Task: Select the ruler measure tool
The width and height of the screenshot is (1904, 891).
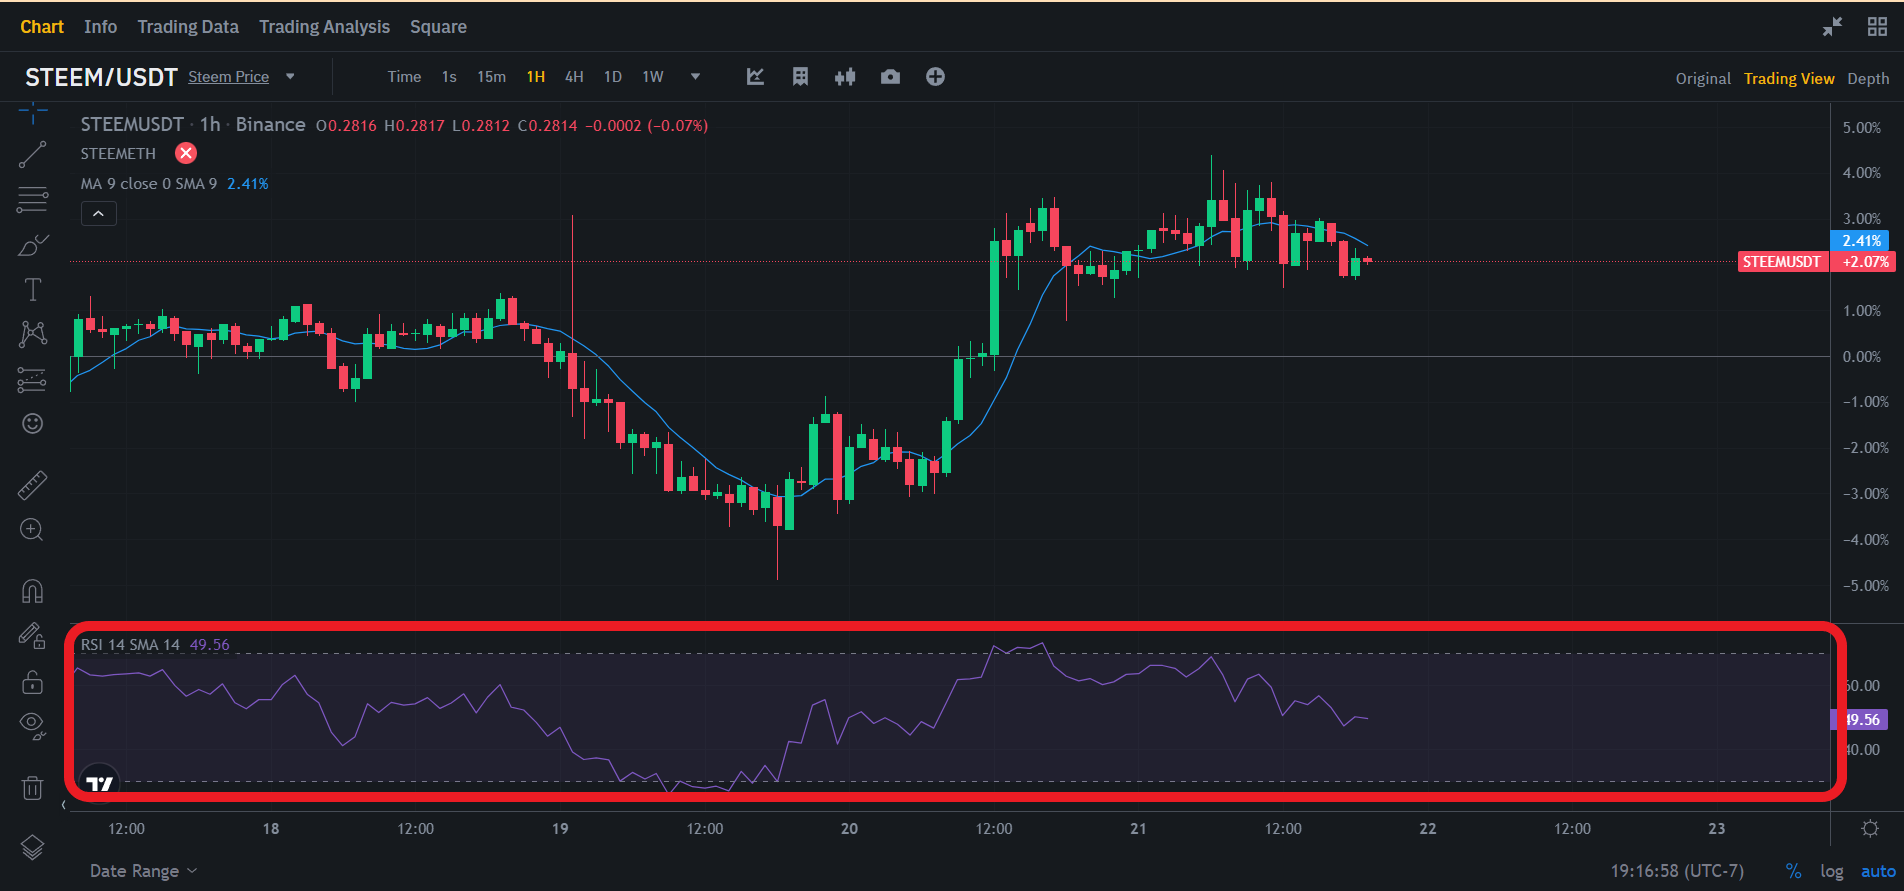Action: 32,485
